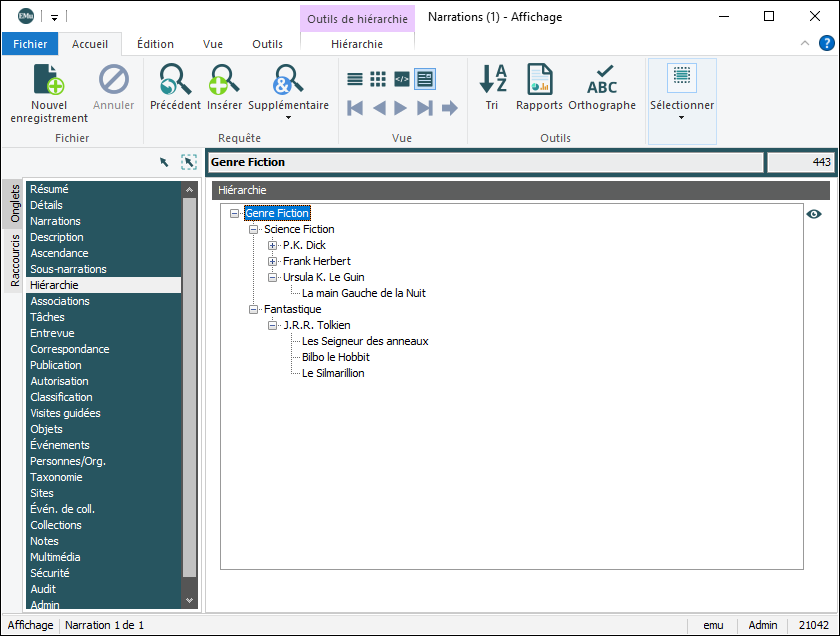This screenshot has width=840, height=636.
Task: Open the Sélectionner dropdown
Action: [682, 117]
